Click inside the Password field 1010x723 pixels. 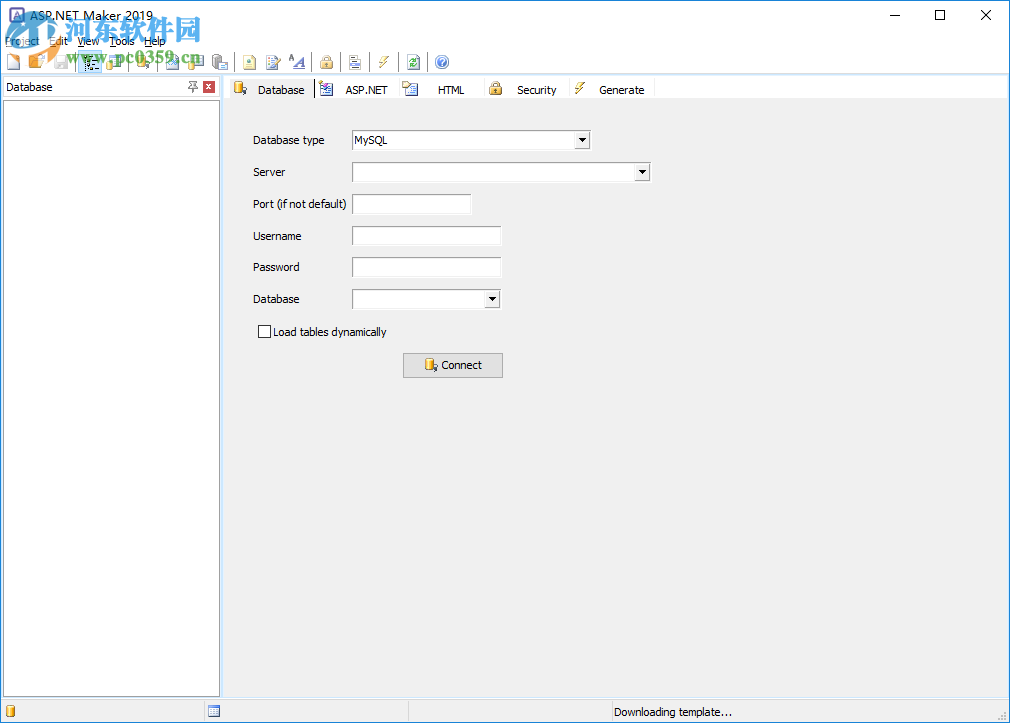(x=426, y=267)
